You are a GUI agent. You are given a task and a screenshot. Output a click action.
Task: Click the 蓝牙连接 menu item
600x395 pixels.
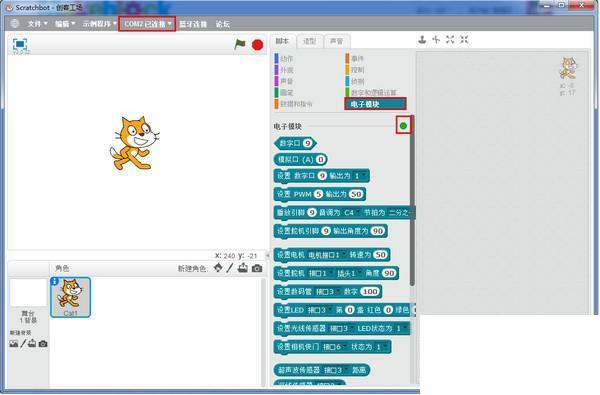(x=193, y=24)
